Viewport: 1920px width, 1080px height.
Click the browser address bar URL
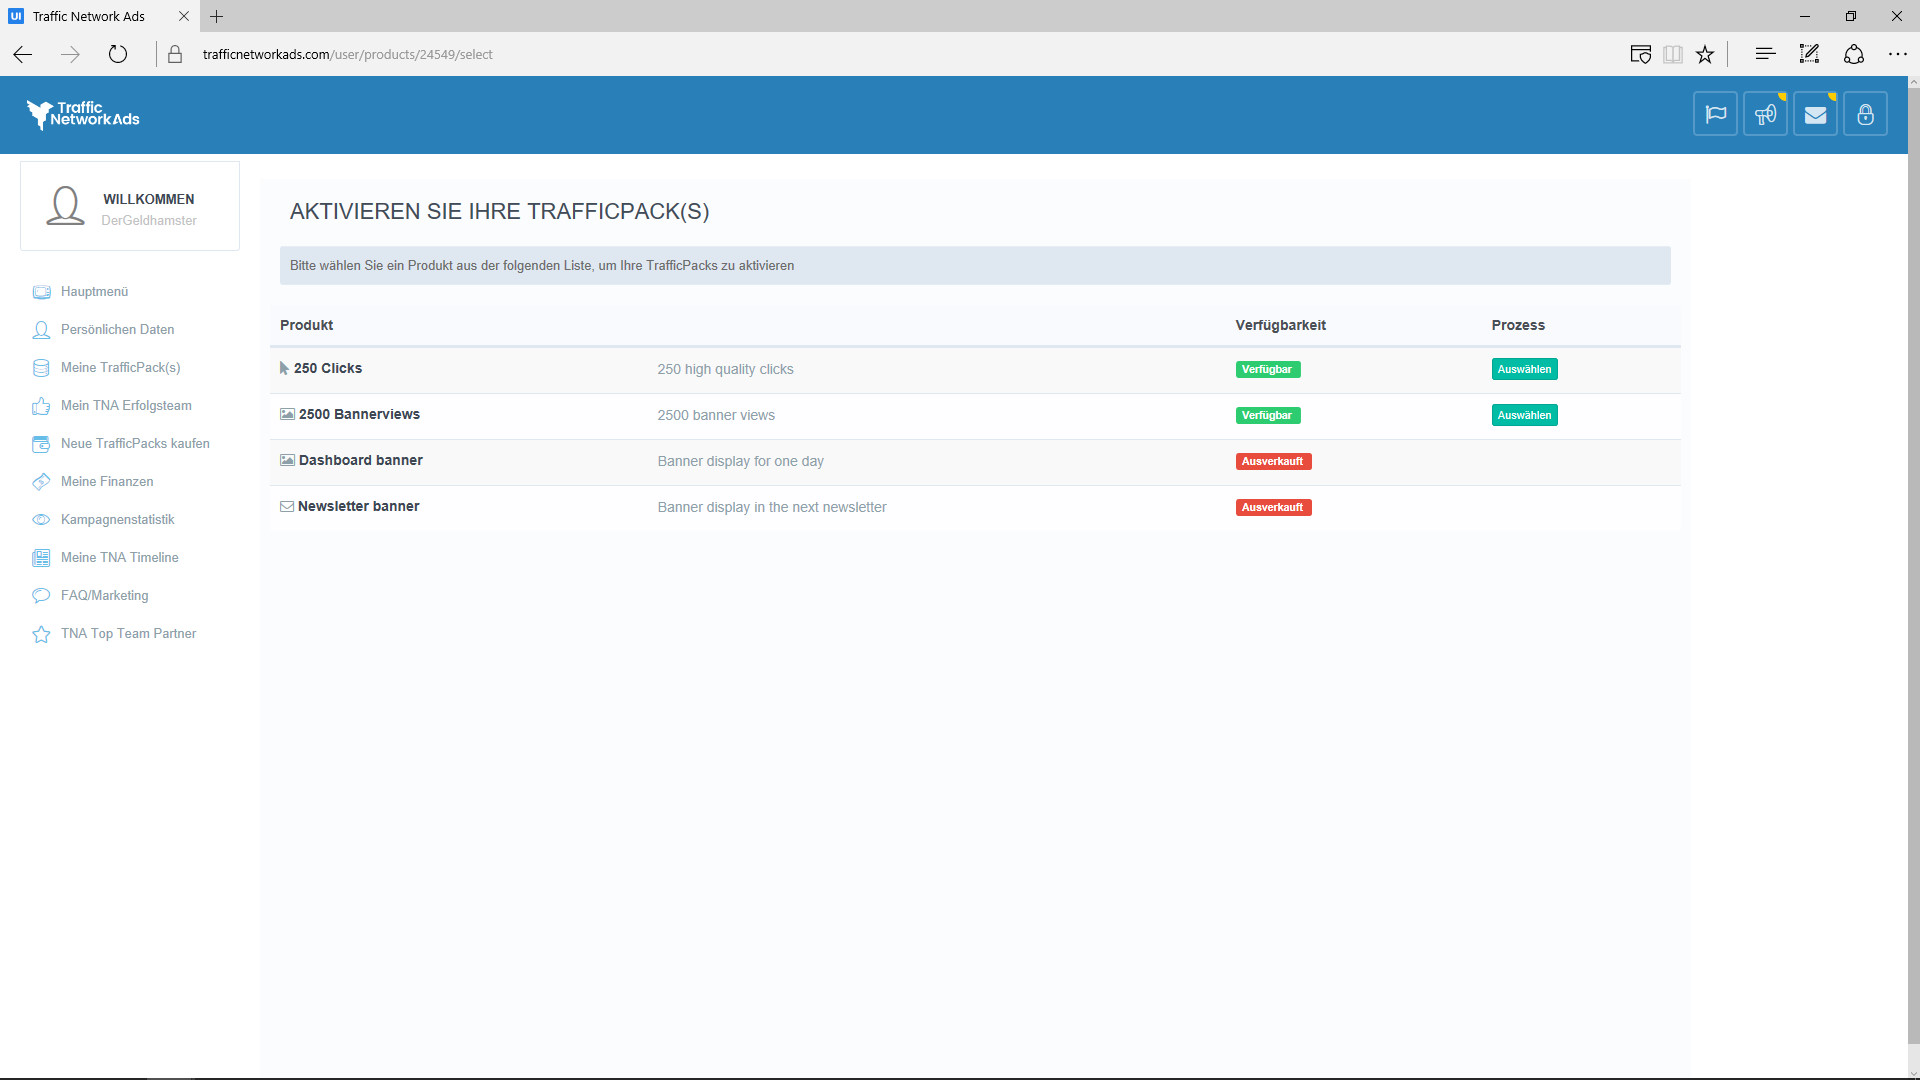(x=347, y=54)
